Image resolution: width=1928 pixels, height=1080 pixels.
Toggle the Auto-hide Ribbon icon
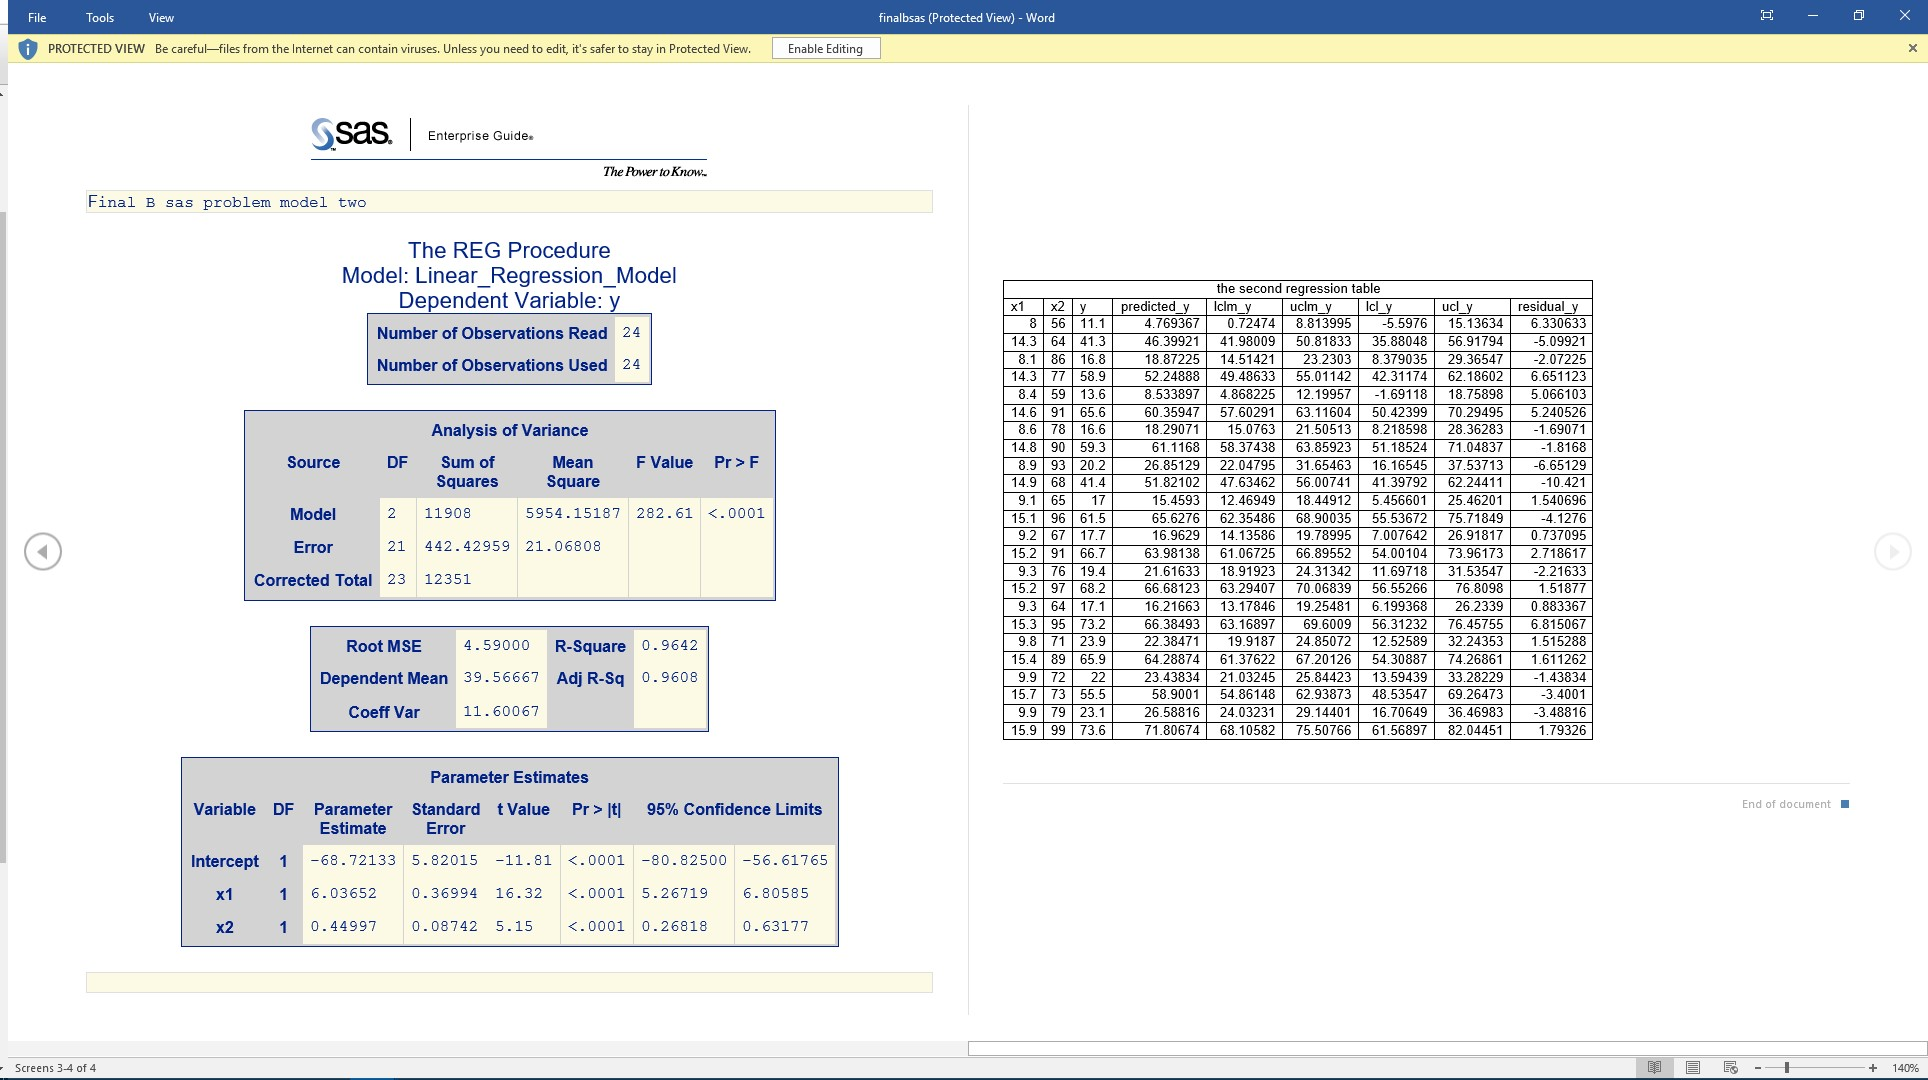point(1766,16)
